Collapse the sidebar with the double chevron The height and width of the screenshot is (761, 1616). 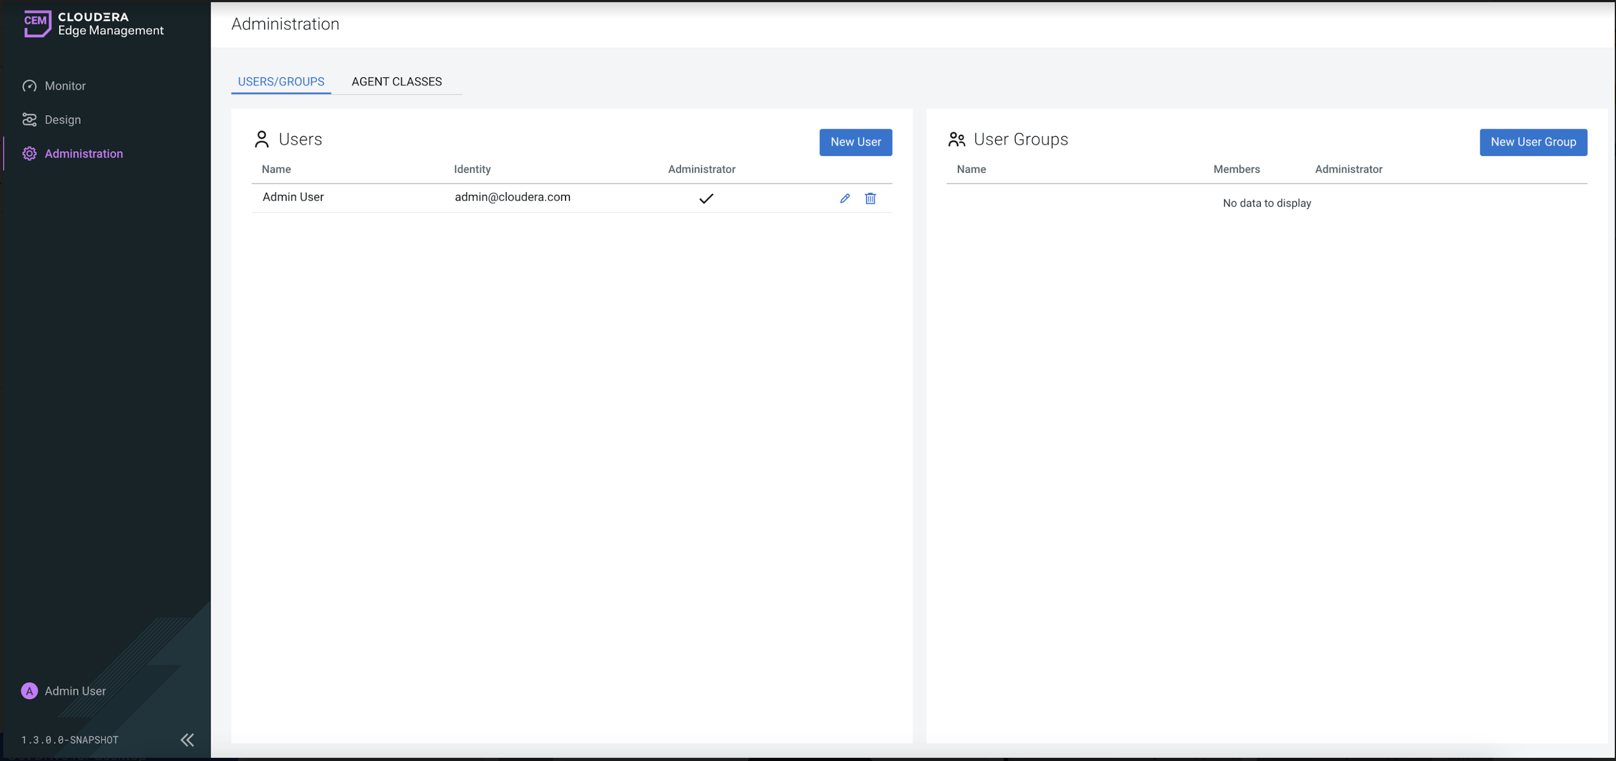click(x=187, y=740)
